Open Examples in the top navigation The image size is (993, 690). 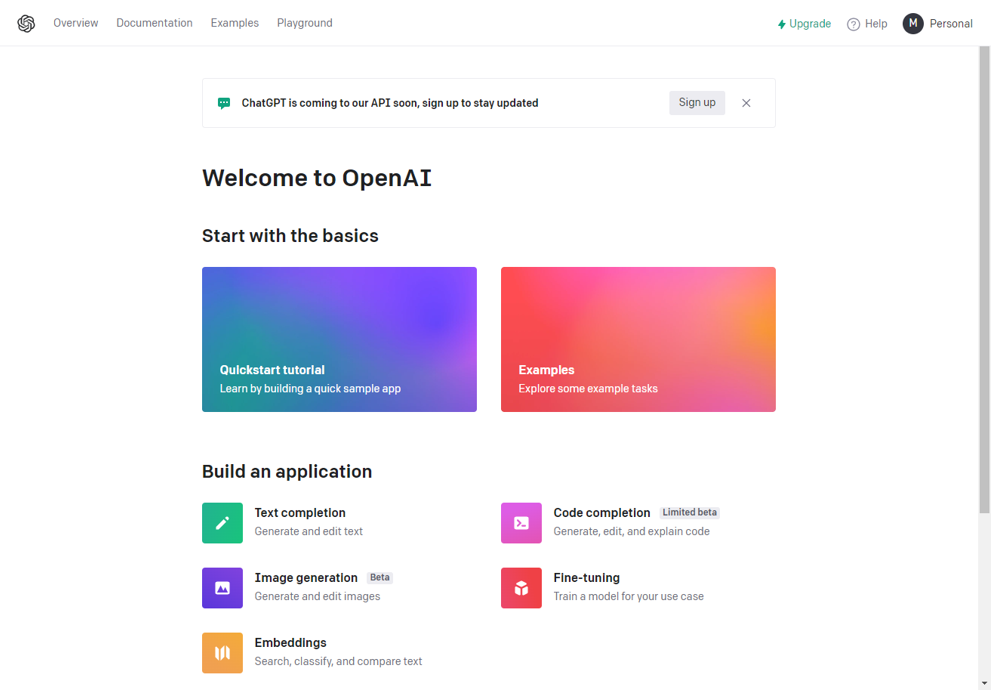pyautogui.click(x=234, y=23)
